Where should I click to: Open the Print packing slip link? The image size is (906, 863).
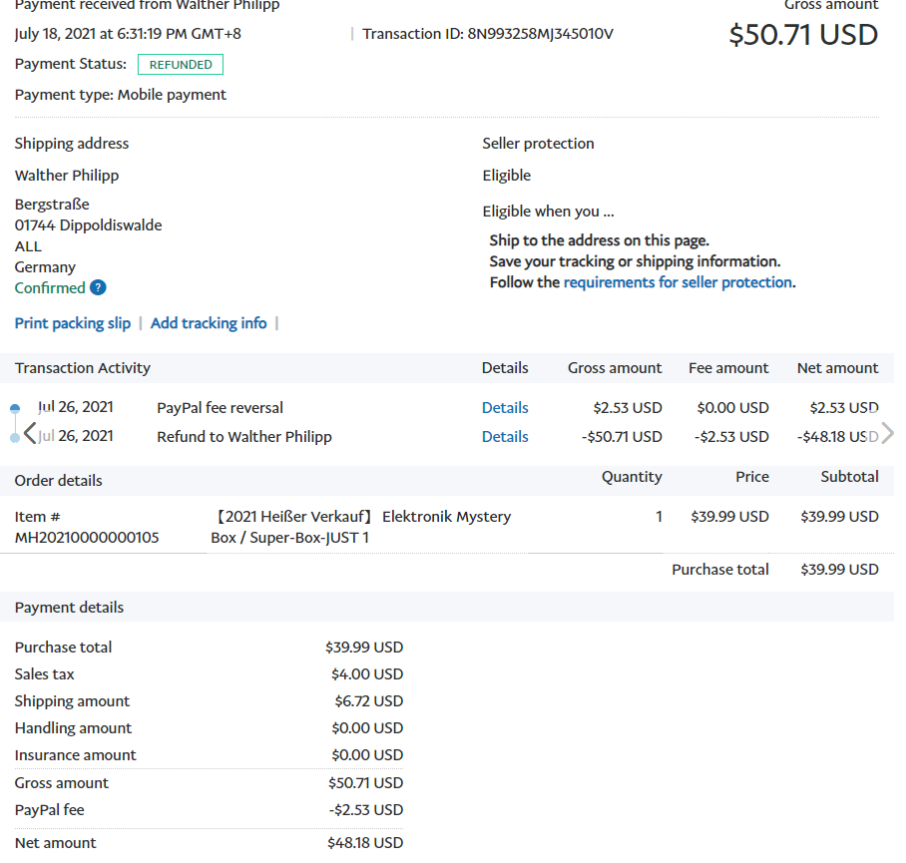pos(72,323)
